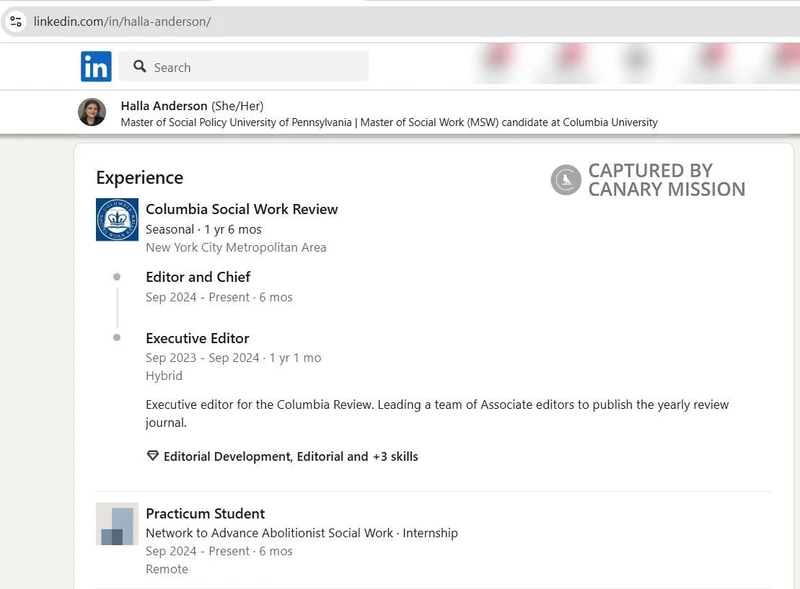This screenshot has width=800, height=589.
Task: Open the LinkedIn home logo
Action: tap(96, 66)
